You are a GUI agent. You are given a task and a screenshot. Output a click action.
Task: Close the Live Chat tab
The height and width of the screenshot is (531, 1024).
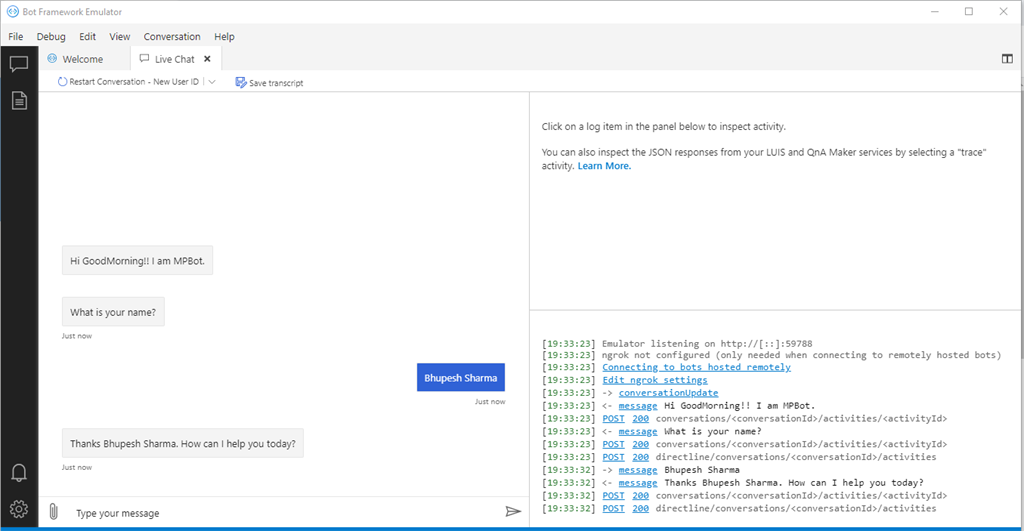207,59
